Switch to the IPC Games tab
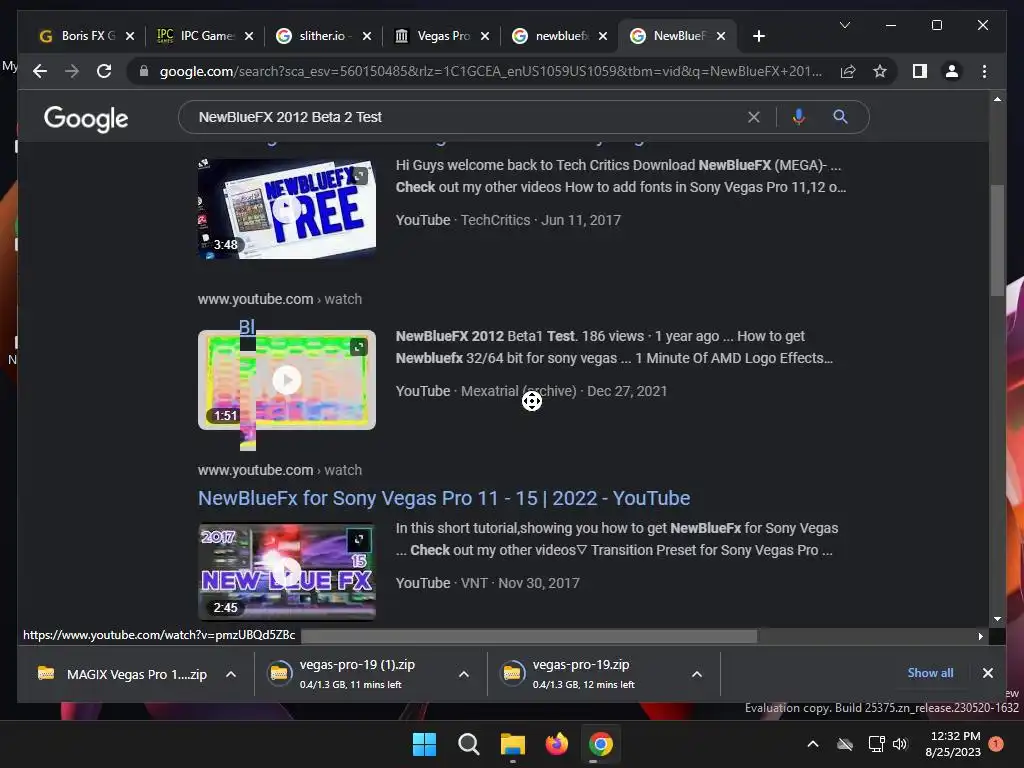This screenshot has width=1024, height=768. click(x=205, y=36)
